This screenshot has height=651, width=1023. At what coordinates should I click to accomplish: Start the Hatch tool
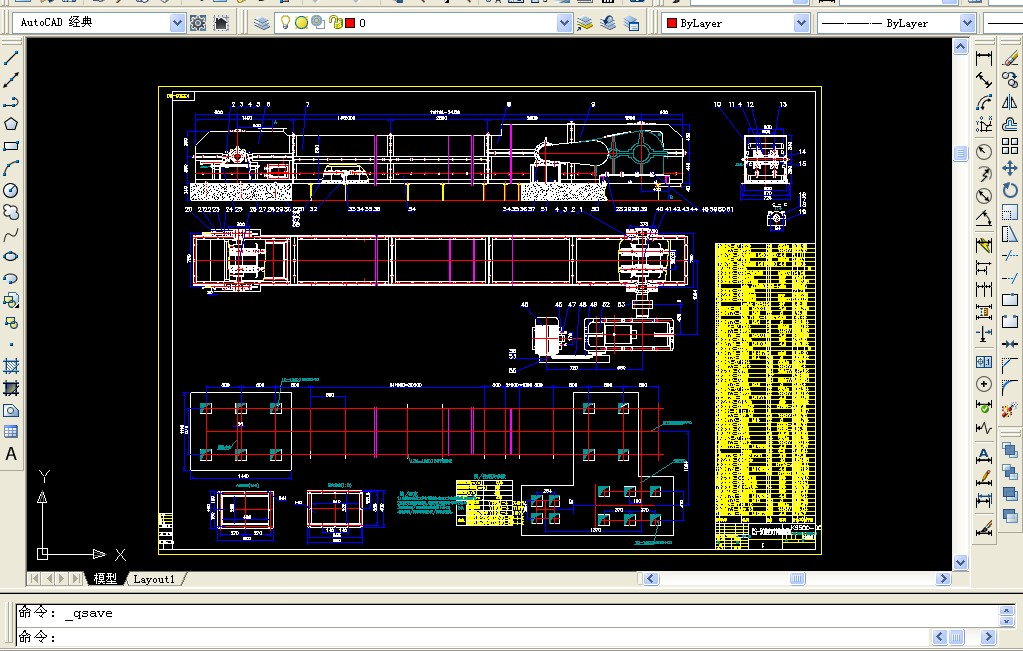click(11, 366)
